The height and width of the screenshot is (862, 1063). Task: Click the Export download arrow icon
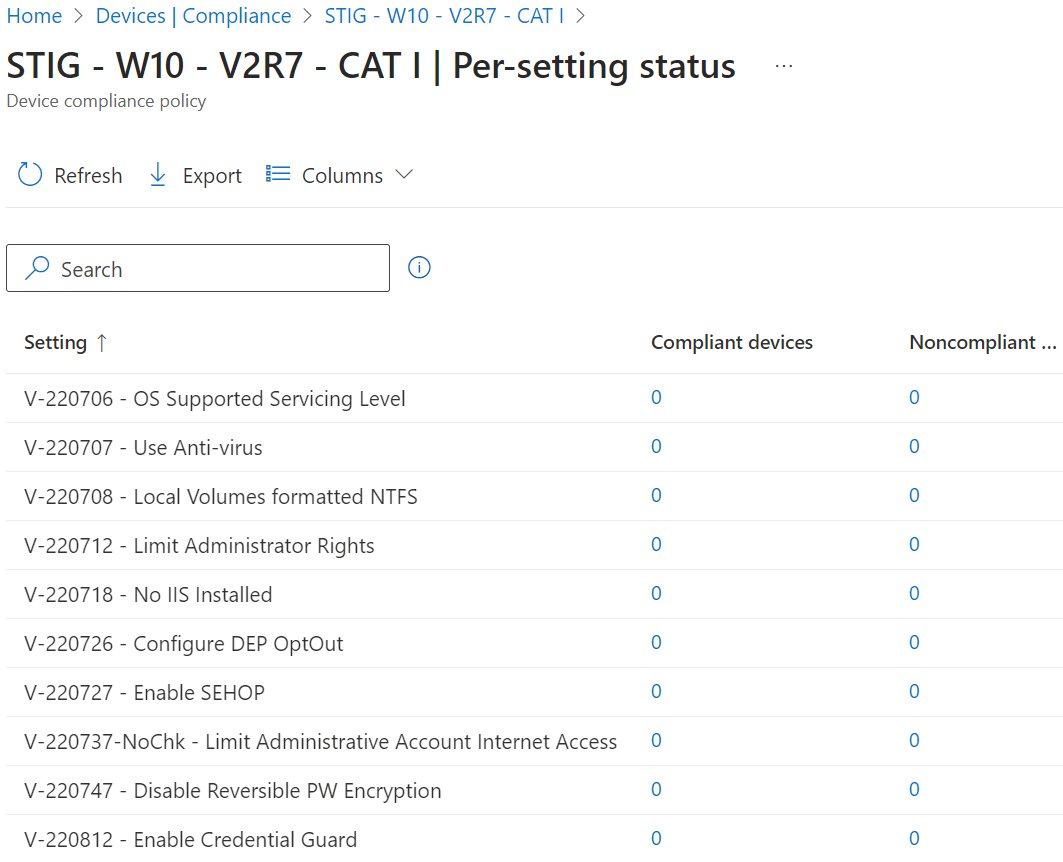[x=157, y=175]
